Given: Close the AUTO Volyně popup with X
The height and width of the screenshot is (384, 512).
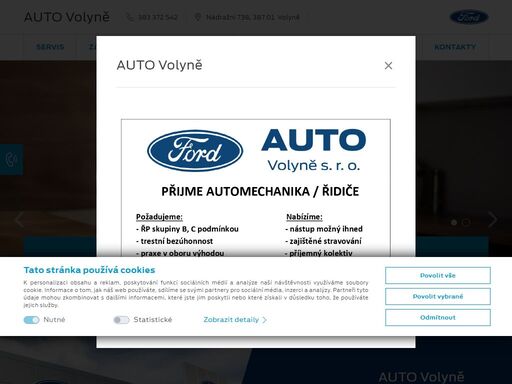Looking at the screenshot, I should tap(388, 66).
